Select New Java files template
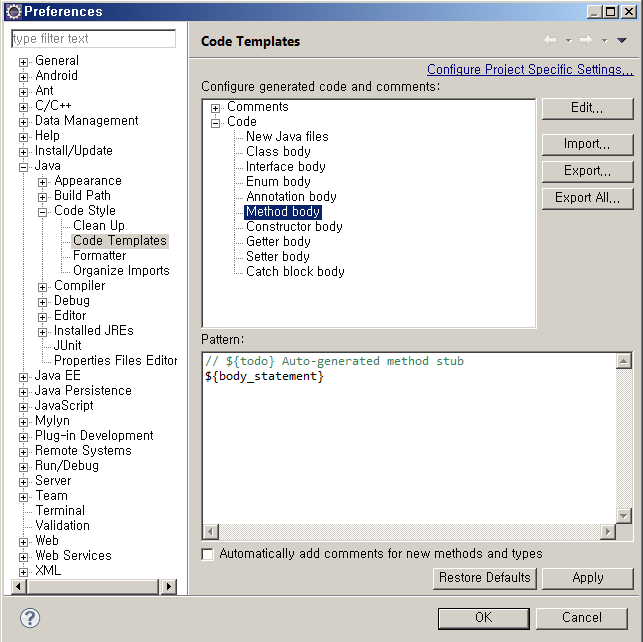This screenshot has height=642, width=643. pyautogui.click(x=287, y=137)
